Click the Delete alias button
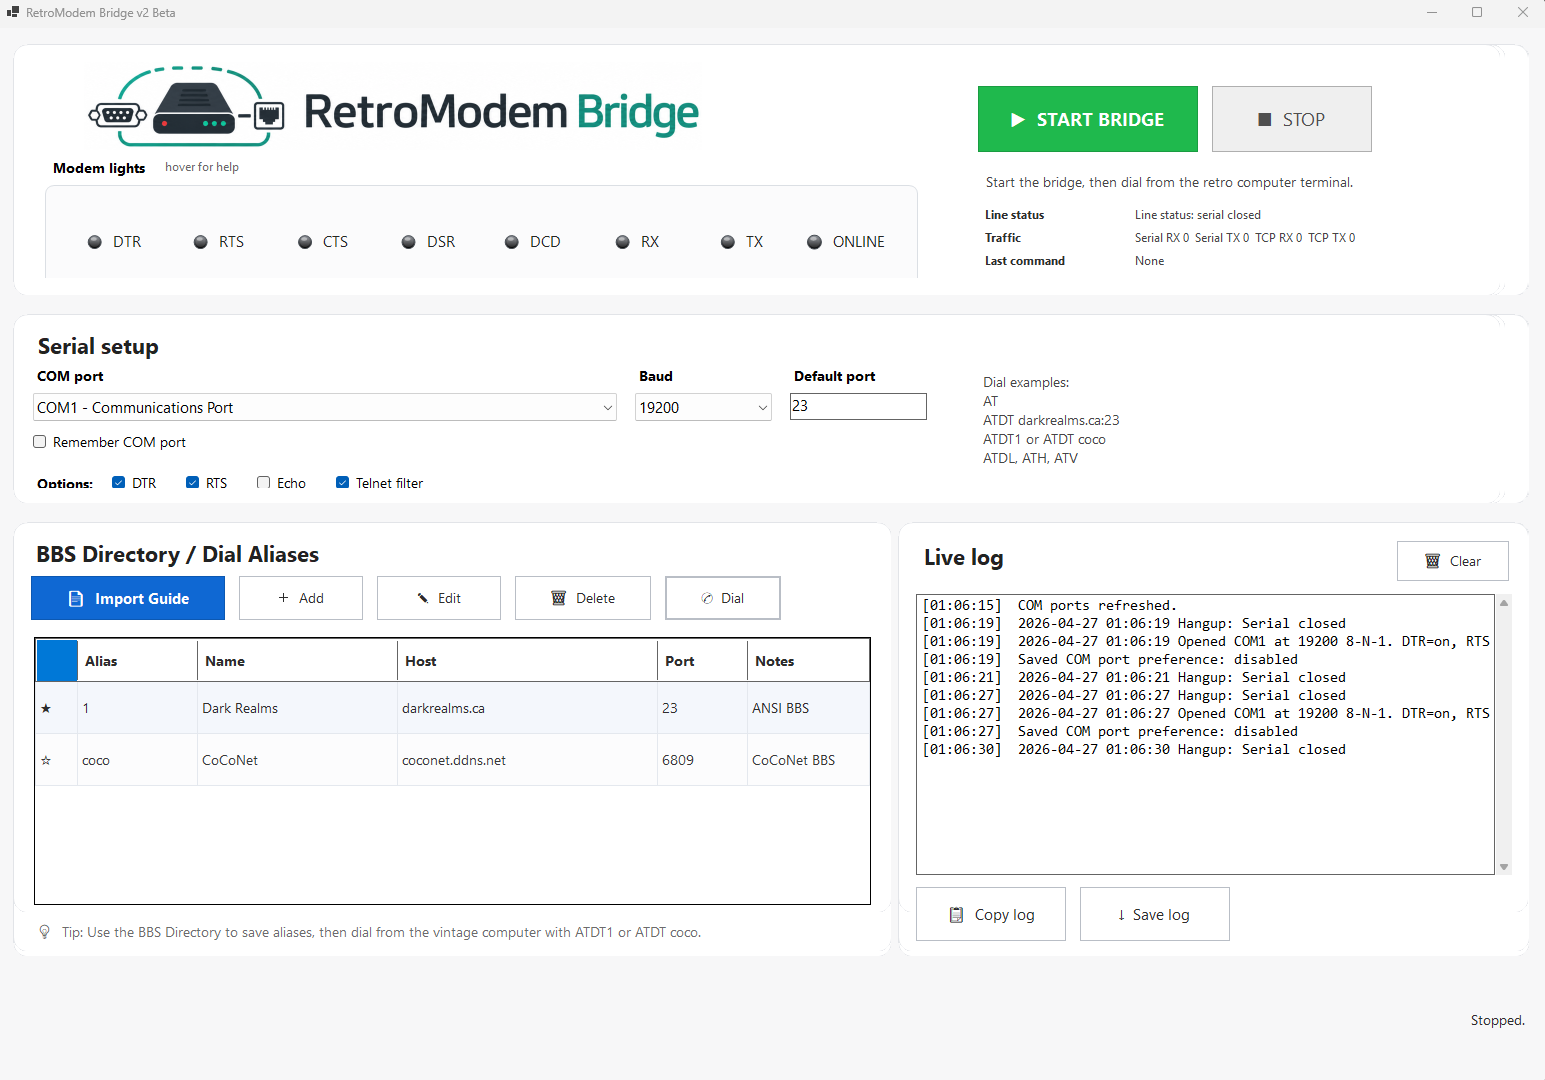Screen dimensions: 1545x1080 [x=583, y=598]
